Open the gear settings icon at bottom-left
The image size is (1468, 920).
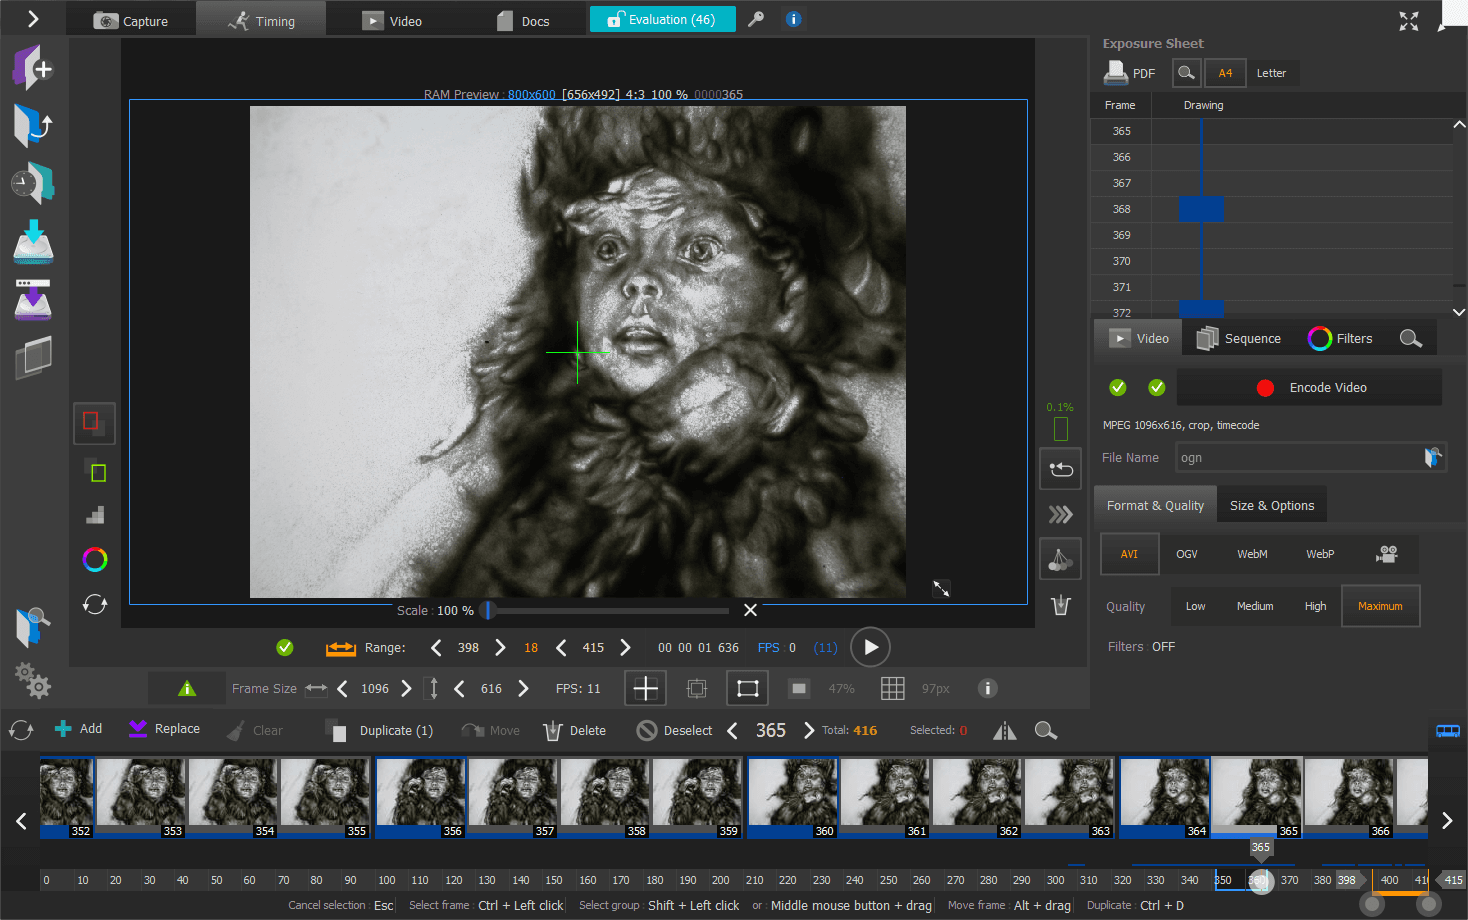tap(33, 681)
